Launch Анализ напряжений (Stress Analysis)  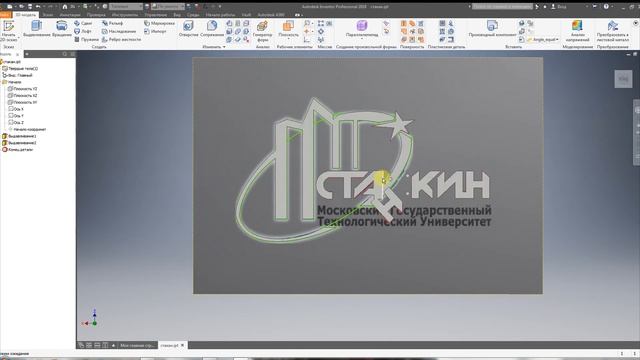click(577, 31)
